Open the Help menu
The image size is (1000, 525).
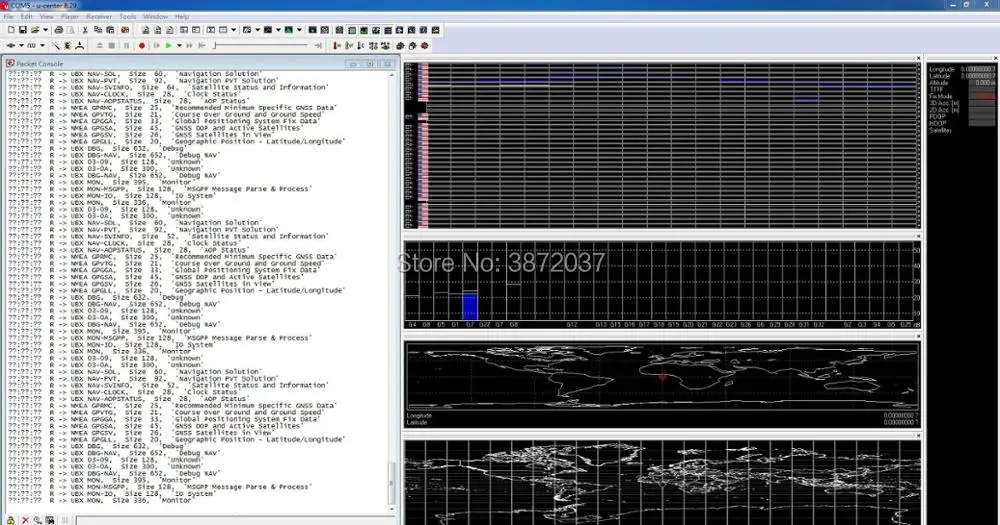182,17
